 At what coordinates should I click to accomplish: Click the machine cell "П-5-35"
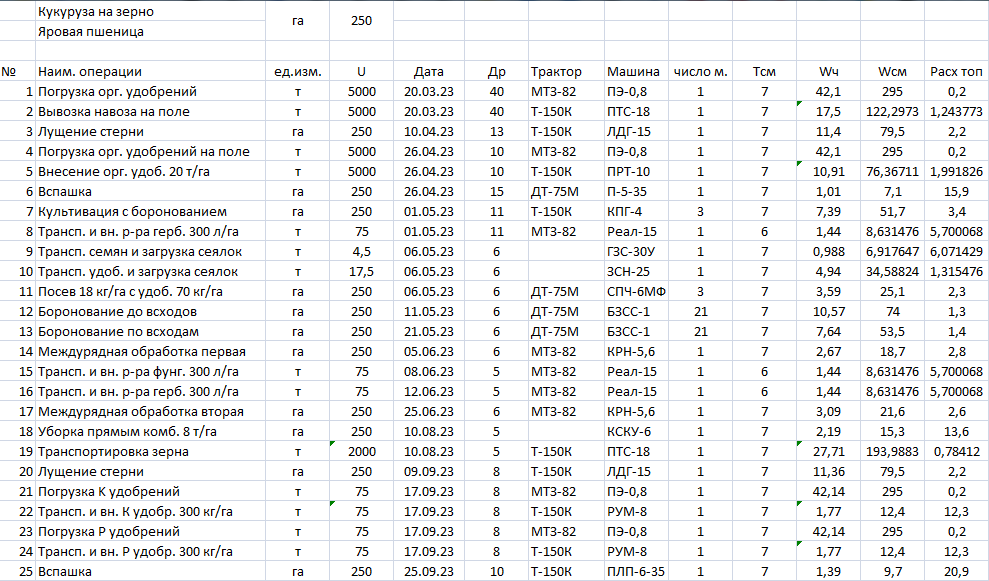click(636, 192)
